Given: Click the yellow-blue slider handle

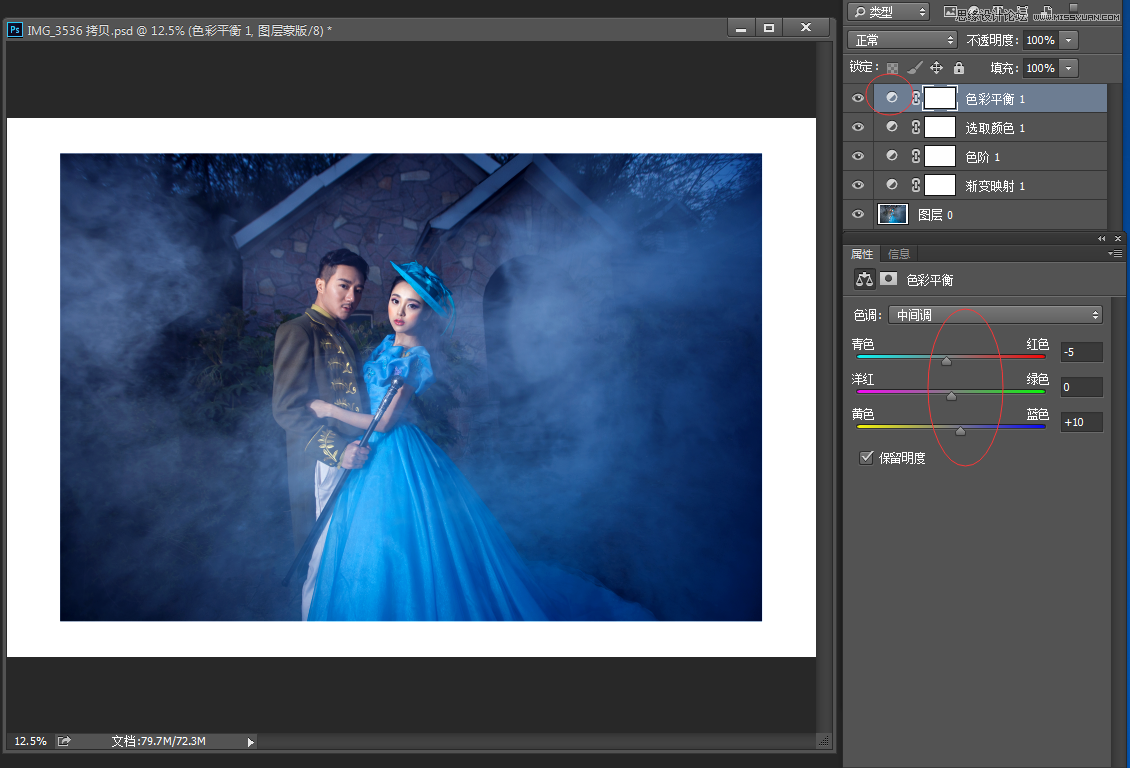Looking at the screenshot, I should tap(960, 432).
